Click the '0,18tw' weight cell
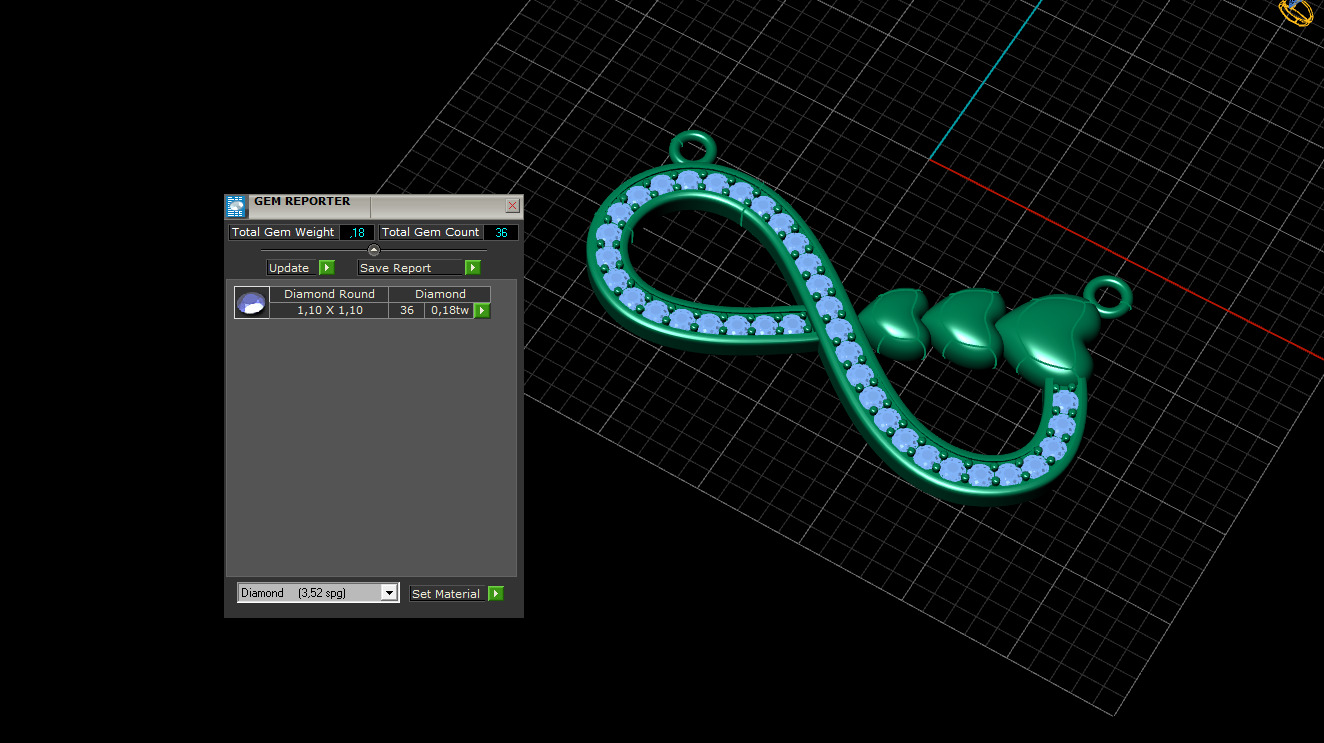1324x743 pixels. click(450, 311)
